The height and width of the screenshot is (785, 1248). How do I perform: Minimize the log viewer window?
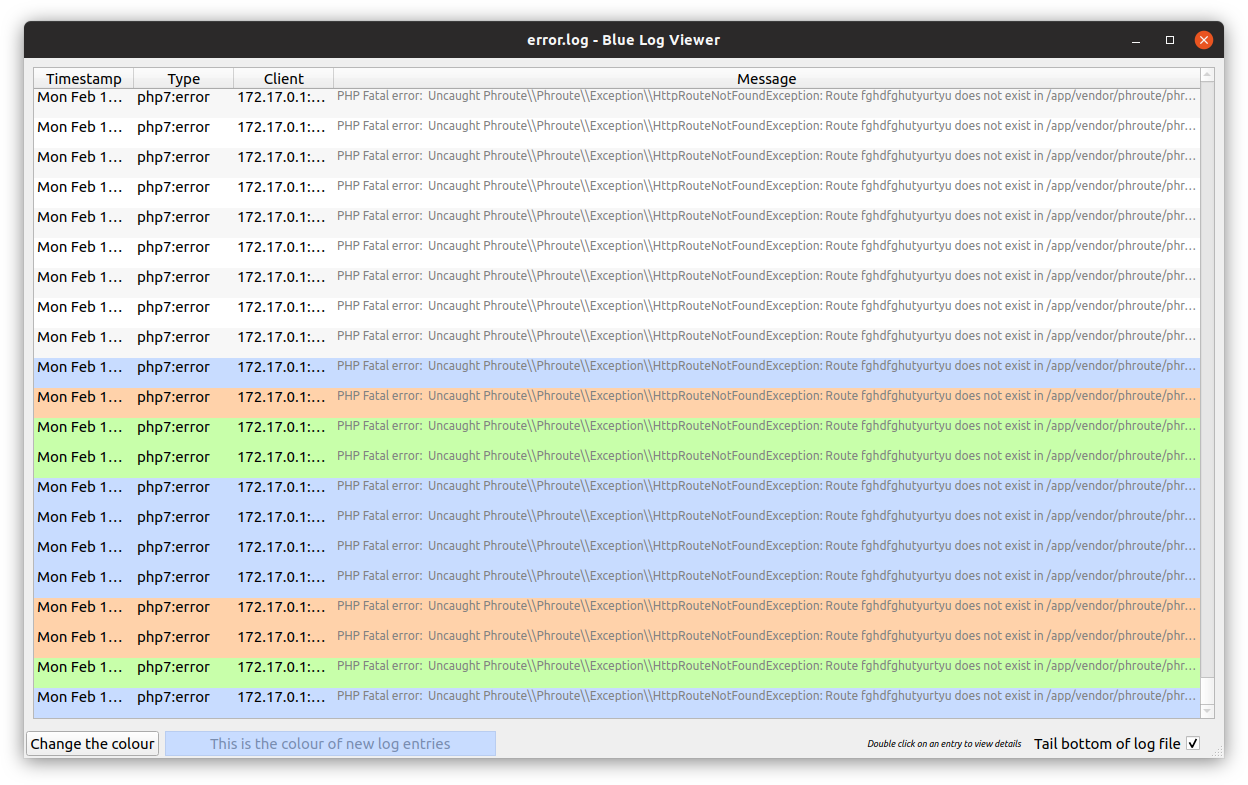pyautogui.click(x=1136, y=40)
